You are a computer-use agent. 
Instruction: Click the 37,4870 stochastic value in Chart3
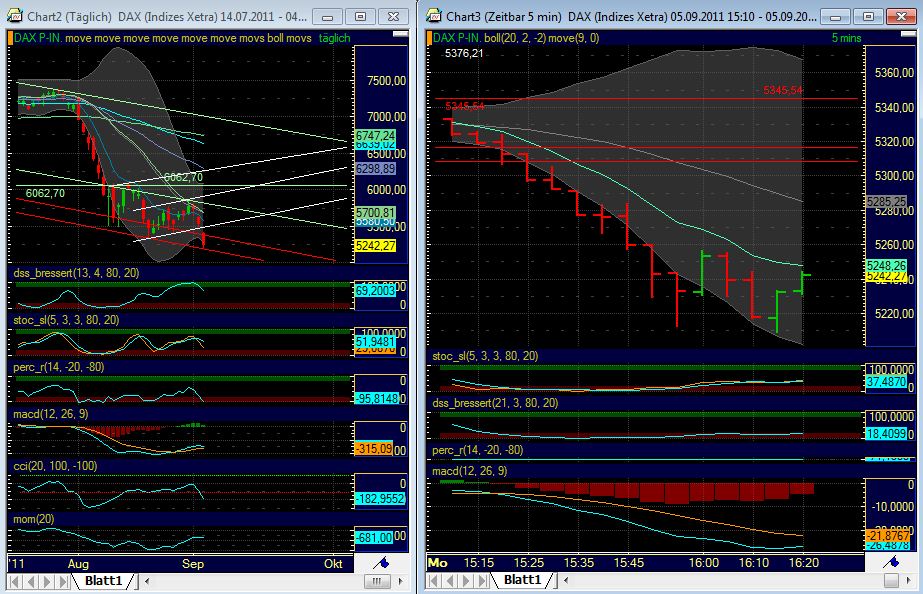click(887, 382)
